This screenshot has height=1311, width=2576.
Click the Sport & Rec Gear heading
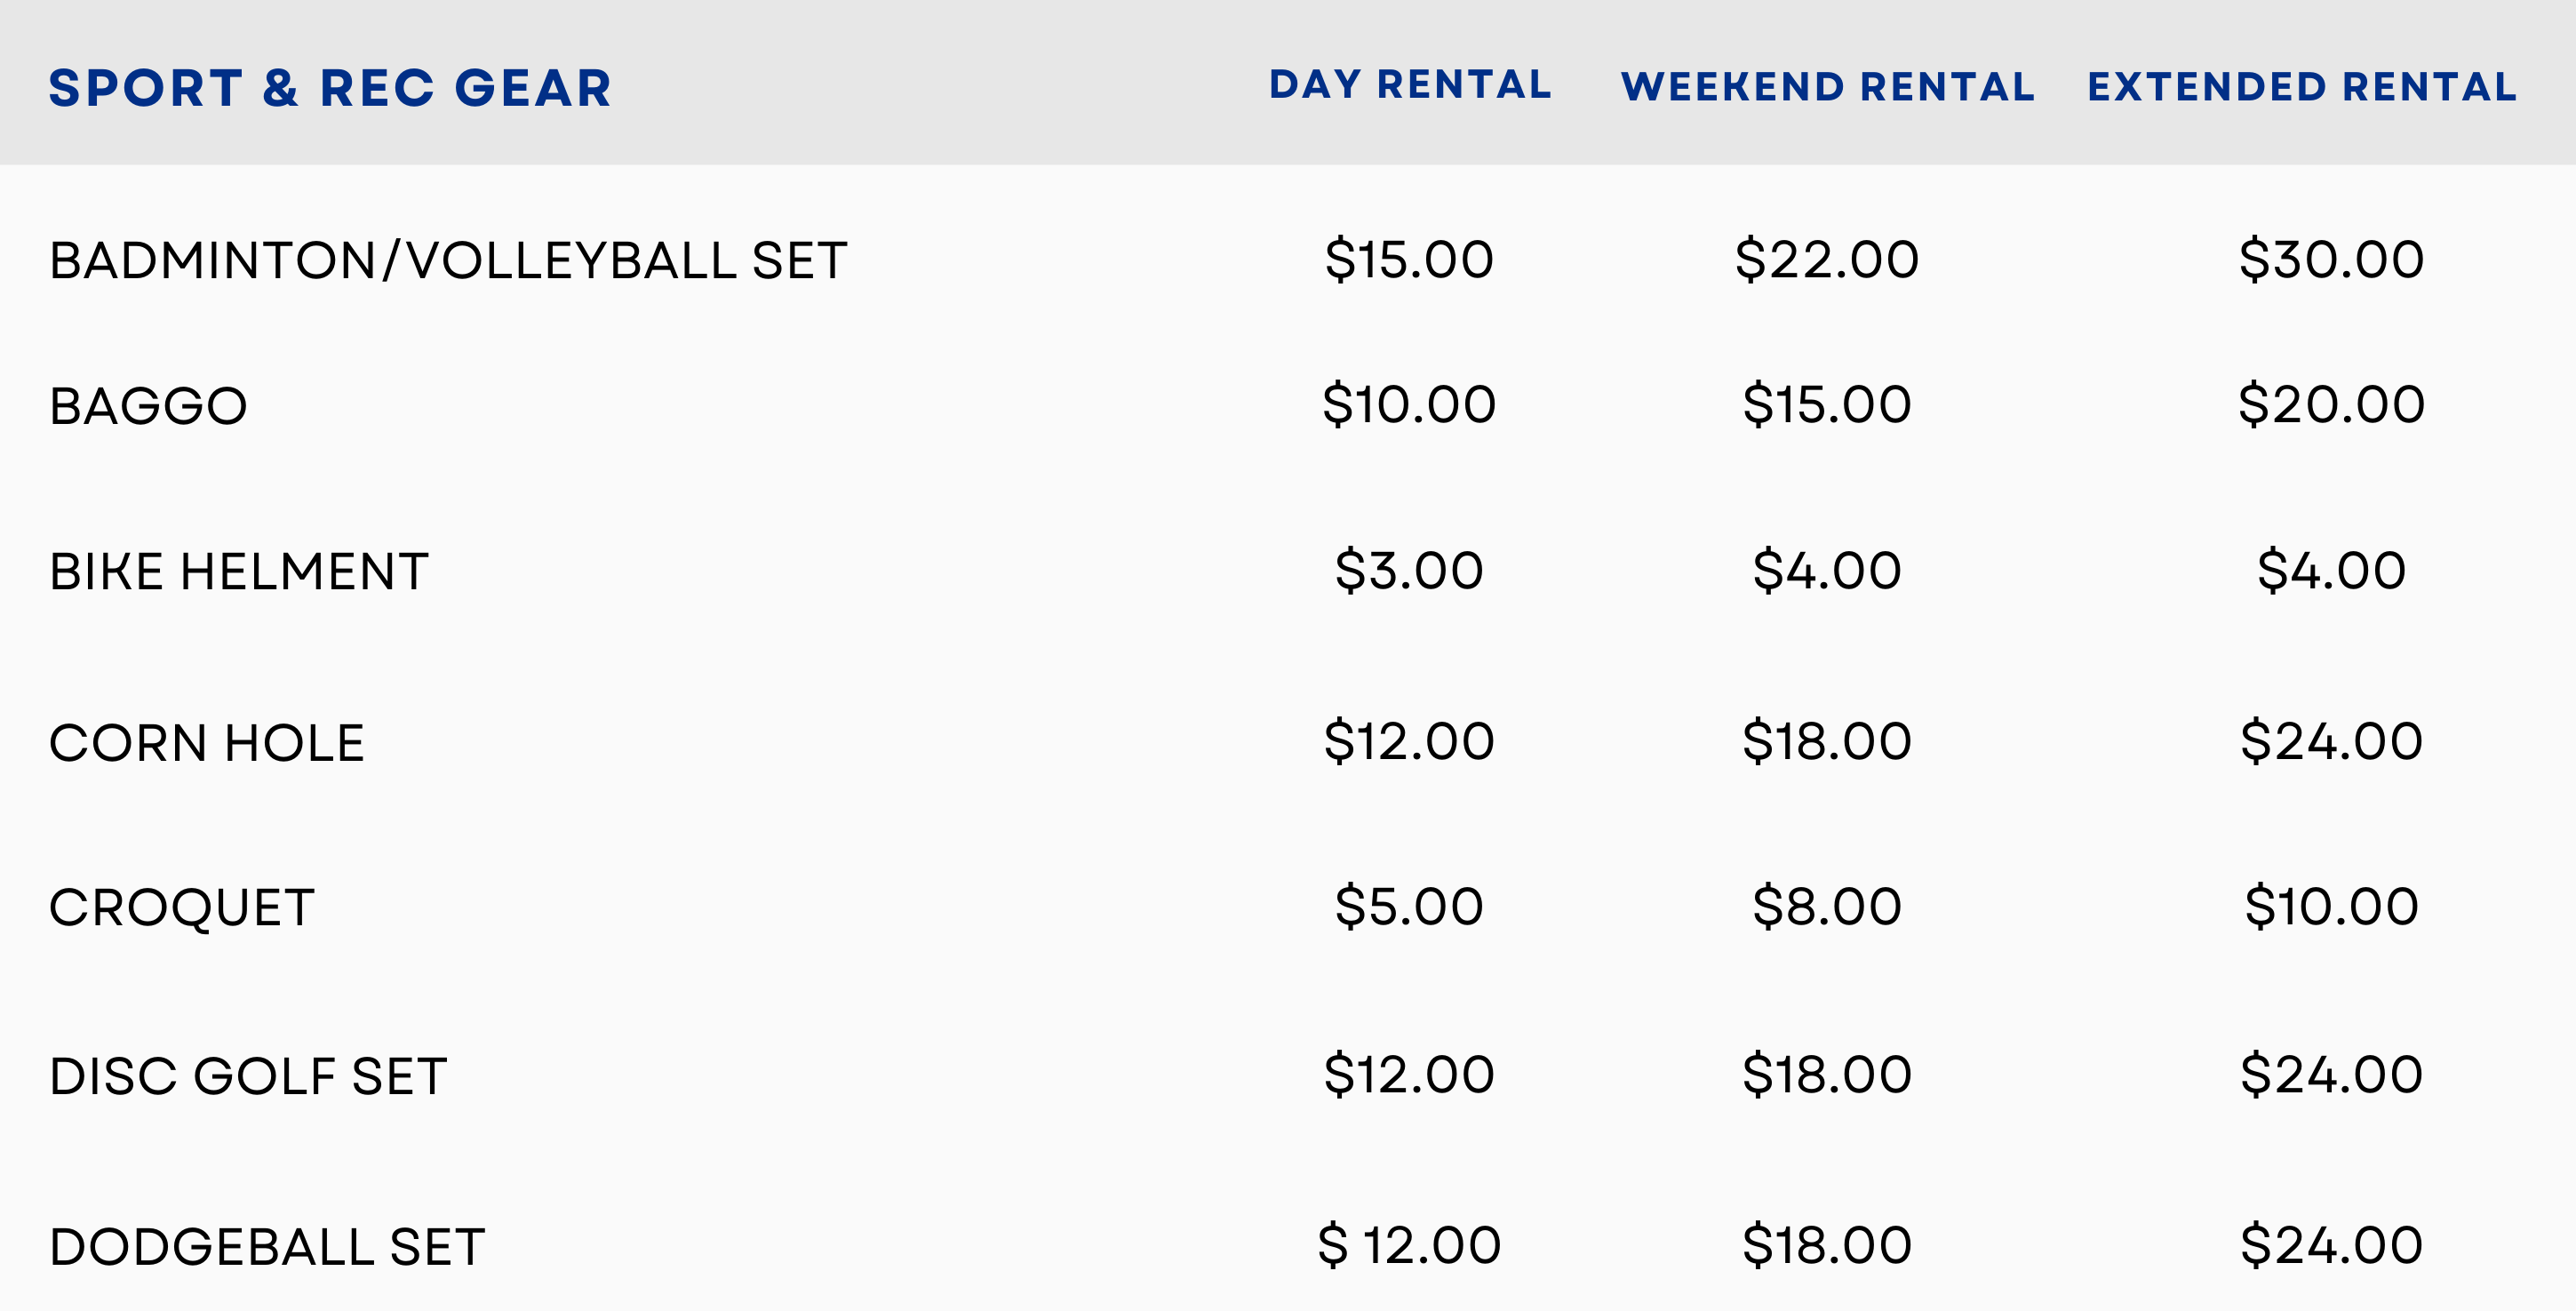(x=330, y=88)
